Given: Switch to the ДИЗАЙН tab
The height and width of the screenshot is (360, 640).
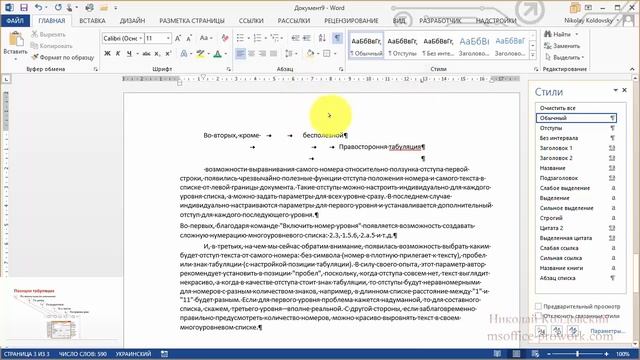Looking at the screenshot, I should coord(132,20).
